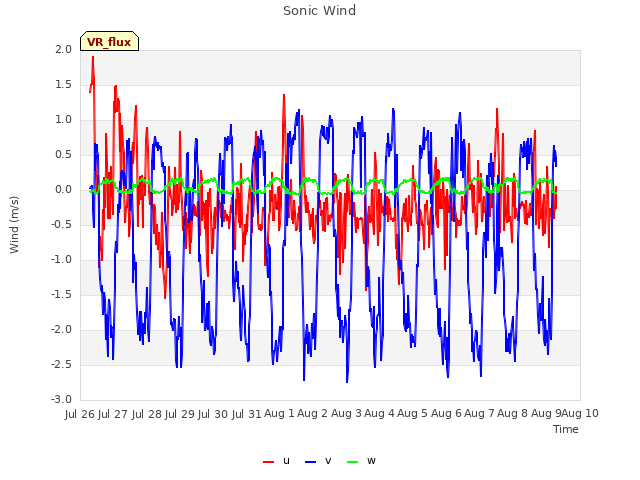Click the Time x-axis label
The image size is (640, 480).
pos(566,429)
